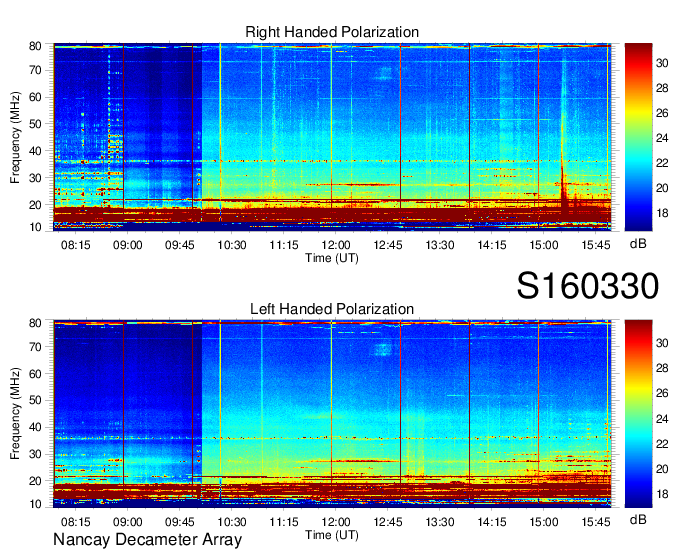Click the Right Handed plot's "Frequency (MHz)" axis label
The image size is (680, 552).
tap(15, 137)
